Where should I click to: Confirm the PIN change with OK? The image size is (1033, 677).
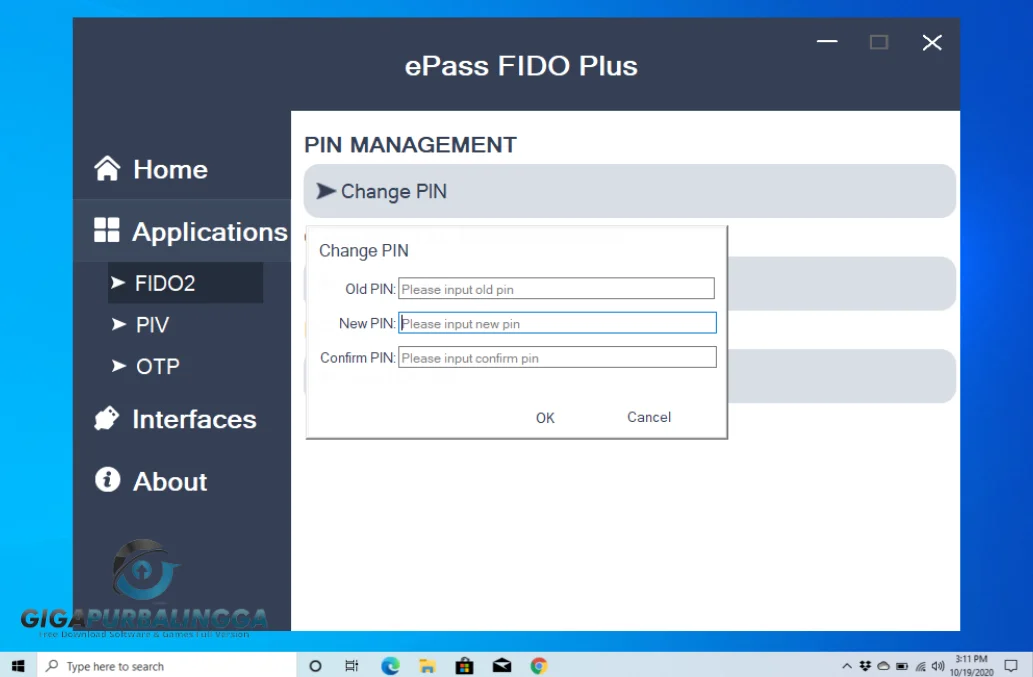[545, 418]
